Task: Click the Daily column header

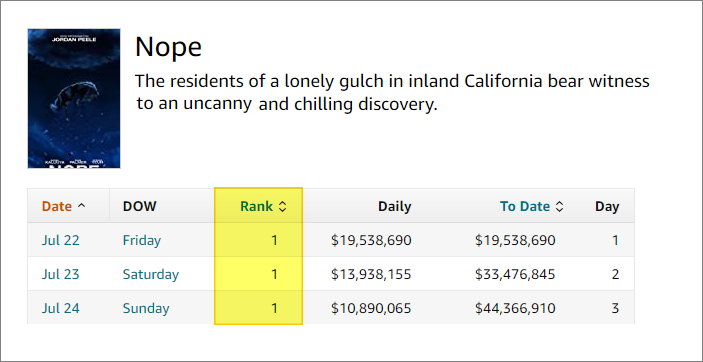Action: [x=395, y=206]
